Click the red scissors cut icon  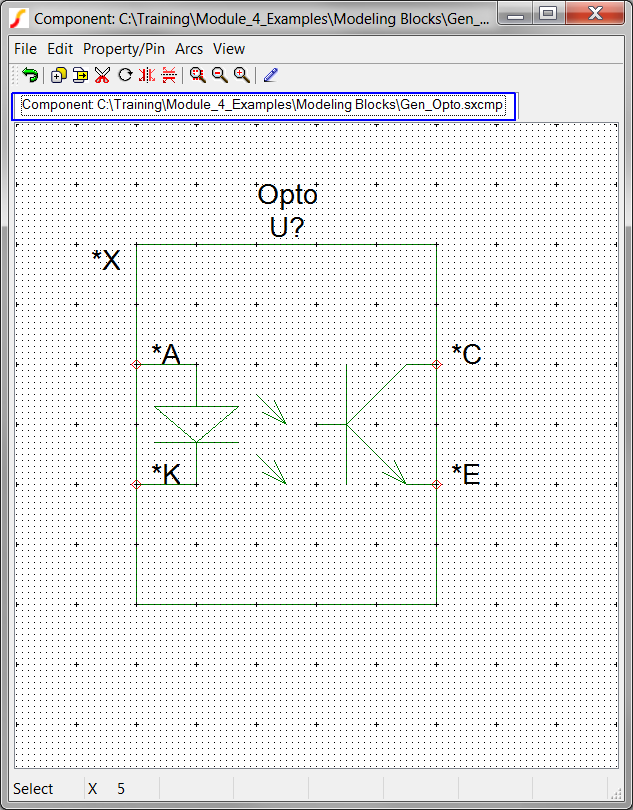click(x=102, y=75)
